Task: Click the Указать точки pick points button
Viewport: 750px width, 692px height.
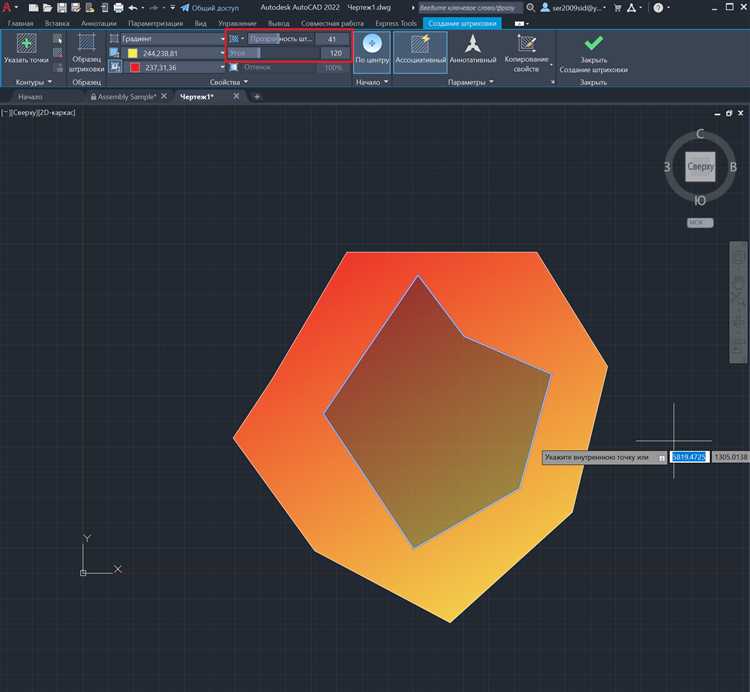Action: pos(26,49)
